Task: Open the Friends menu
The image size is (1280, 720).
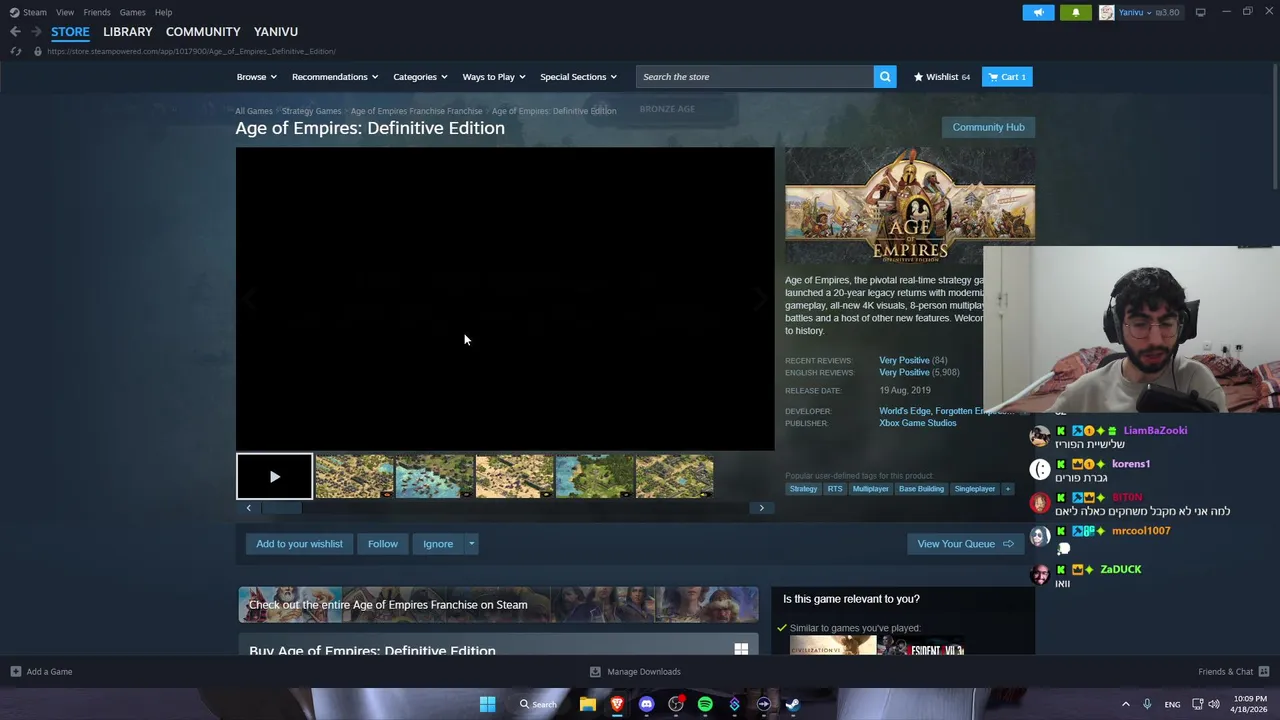Action: click(97, 12)
